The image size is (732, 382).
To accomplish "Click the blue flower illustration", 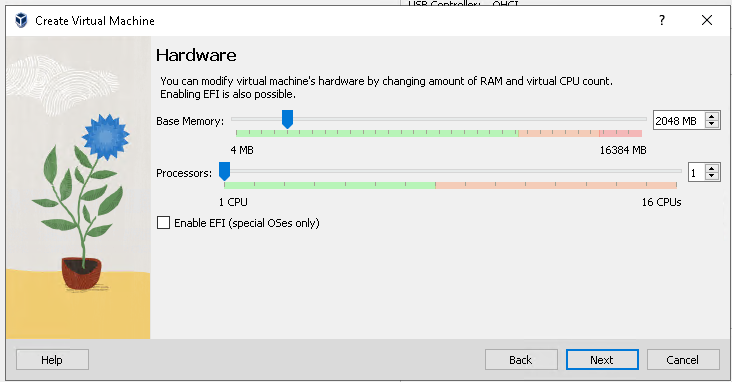I will 106,136.
